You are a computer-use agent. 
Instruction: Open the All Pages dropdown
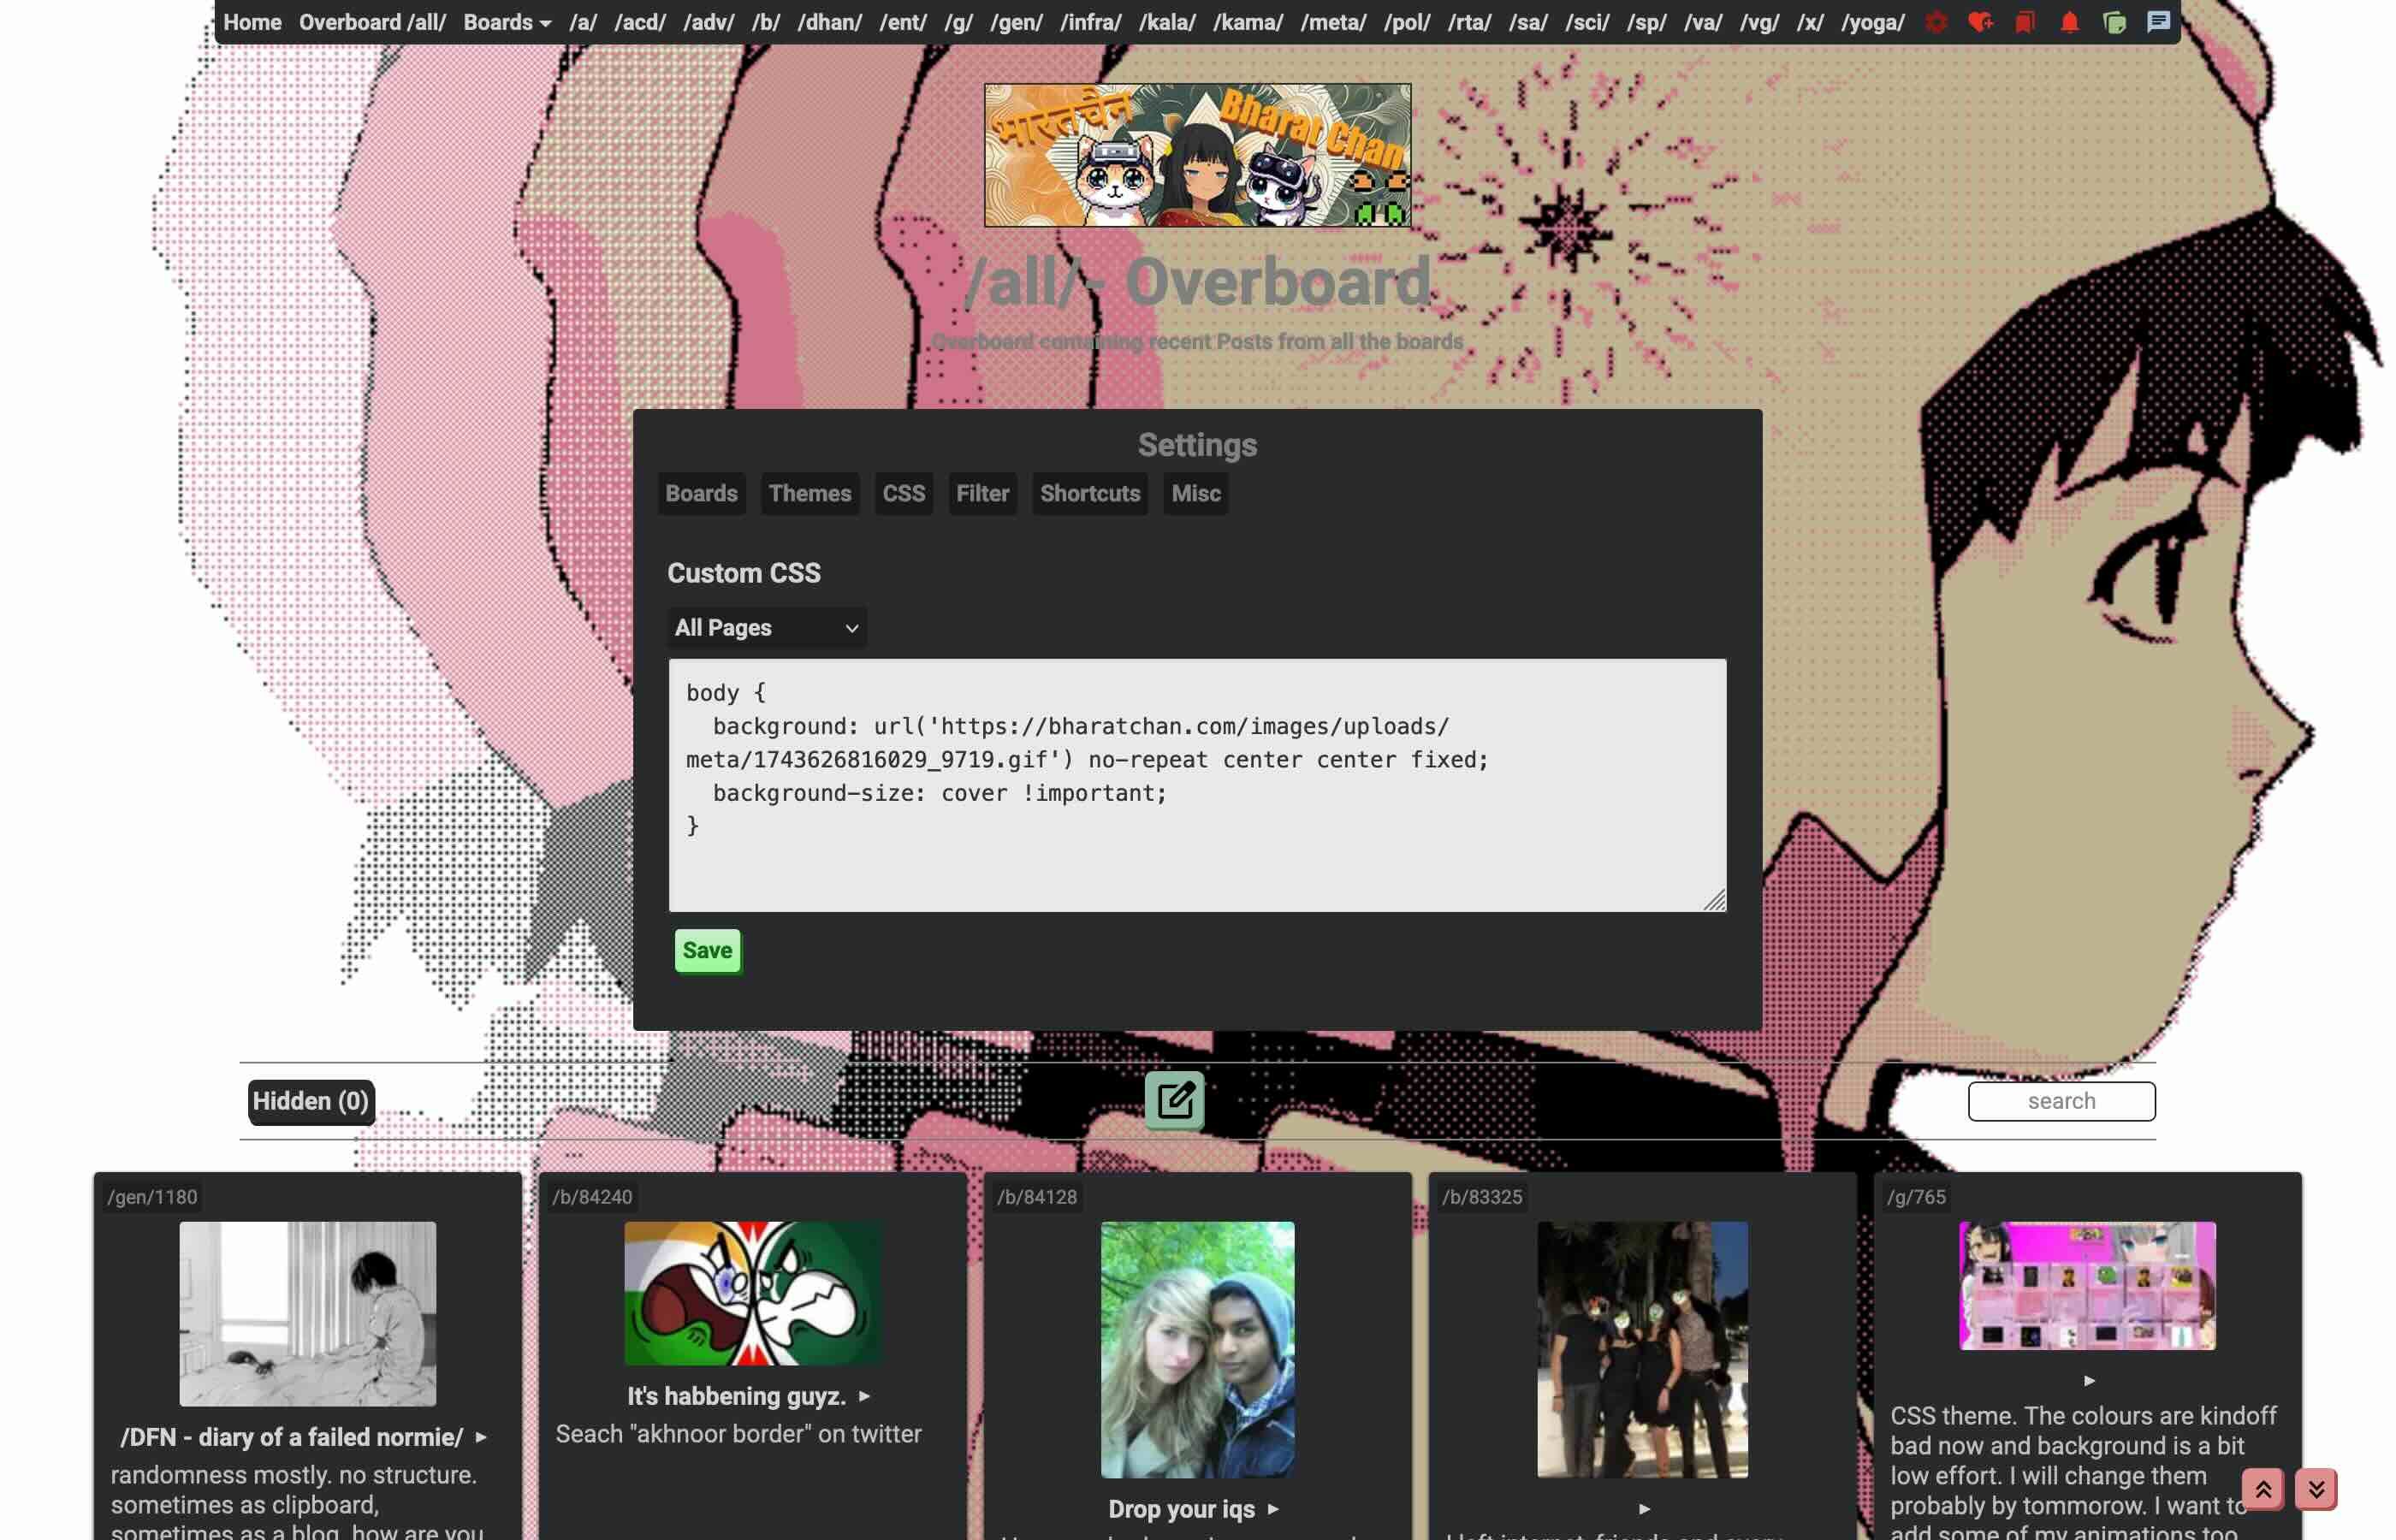[x=766, y=628]
